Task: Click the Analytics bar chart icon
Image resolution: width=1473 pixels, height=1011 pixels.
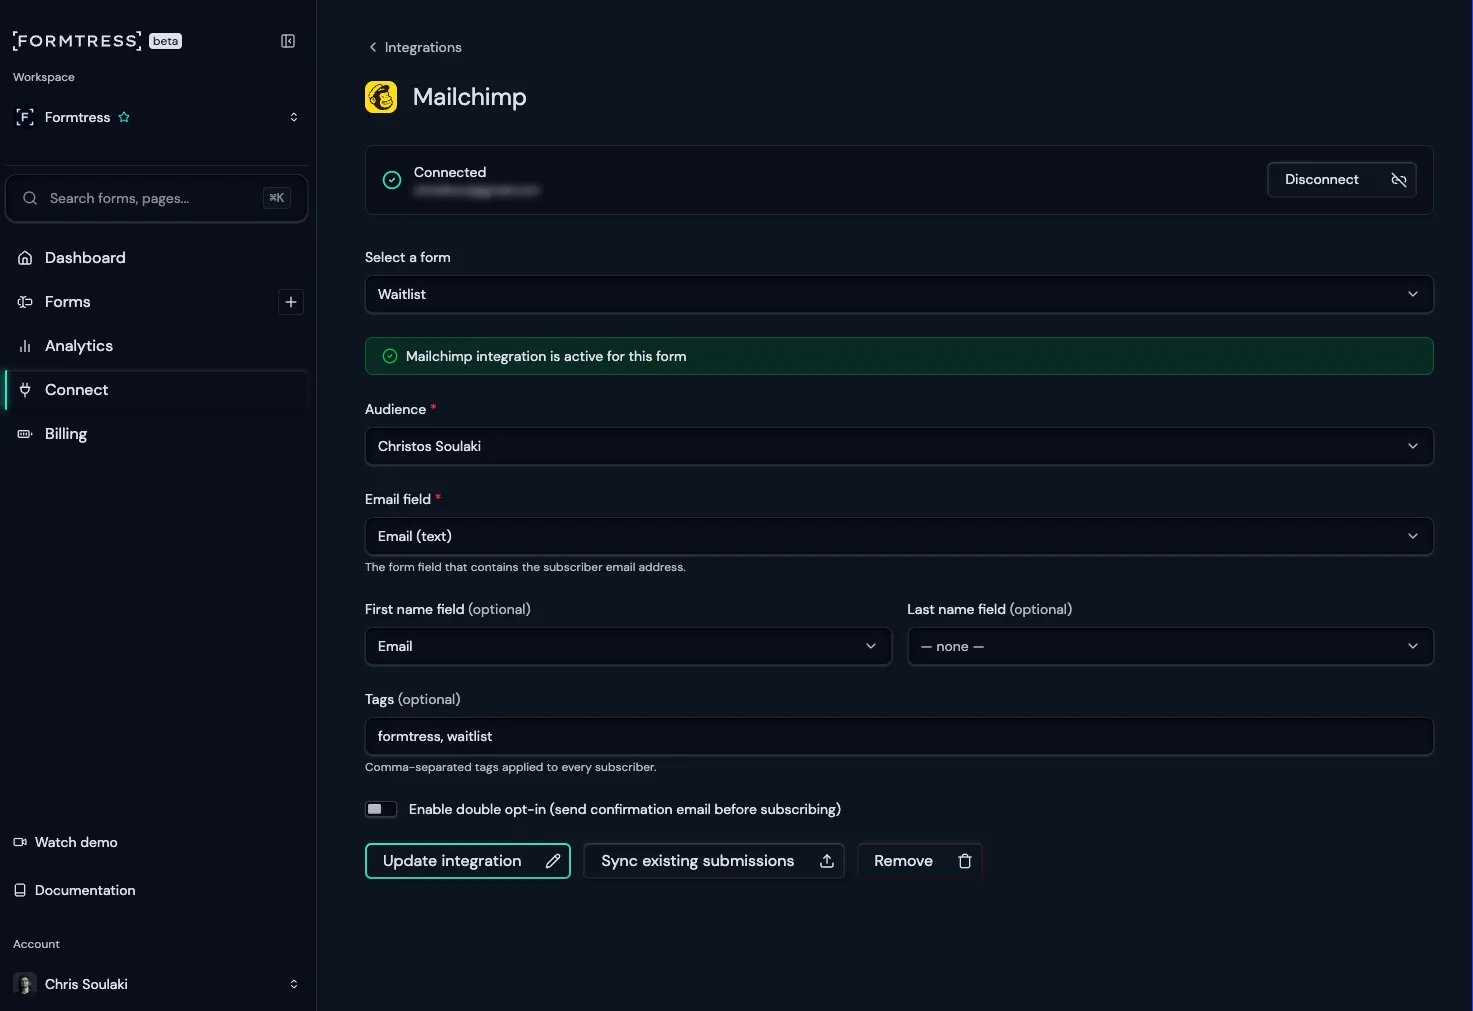Action: click(x=25, y=346)
